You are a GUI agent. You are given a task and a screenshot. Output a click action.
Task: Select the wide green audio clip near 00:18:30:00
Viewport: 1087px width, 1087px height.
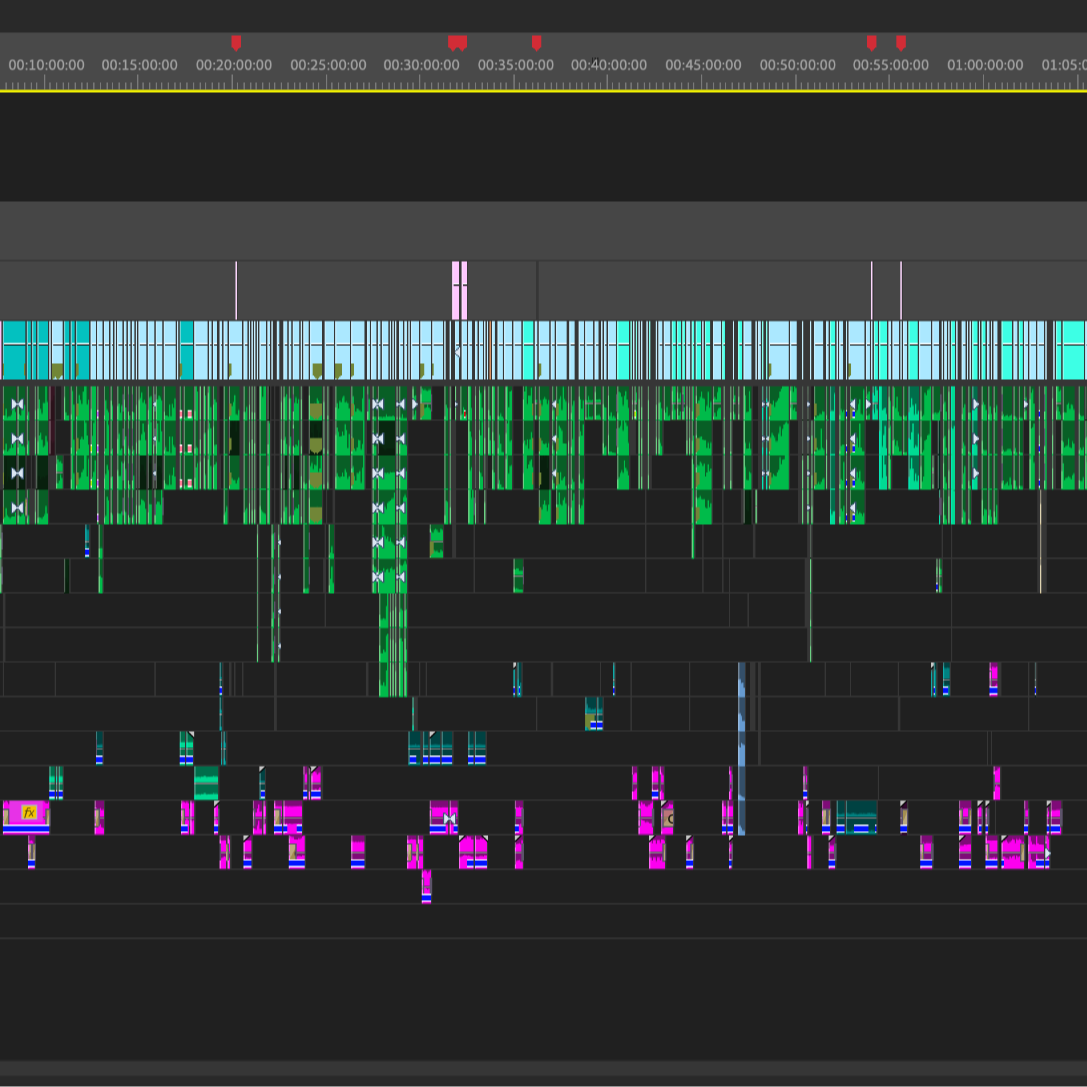click(x=206, y=783)
